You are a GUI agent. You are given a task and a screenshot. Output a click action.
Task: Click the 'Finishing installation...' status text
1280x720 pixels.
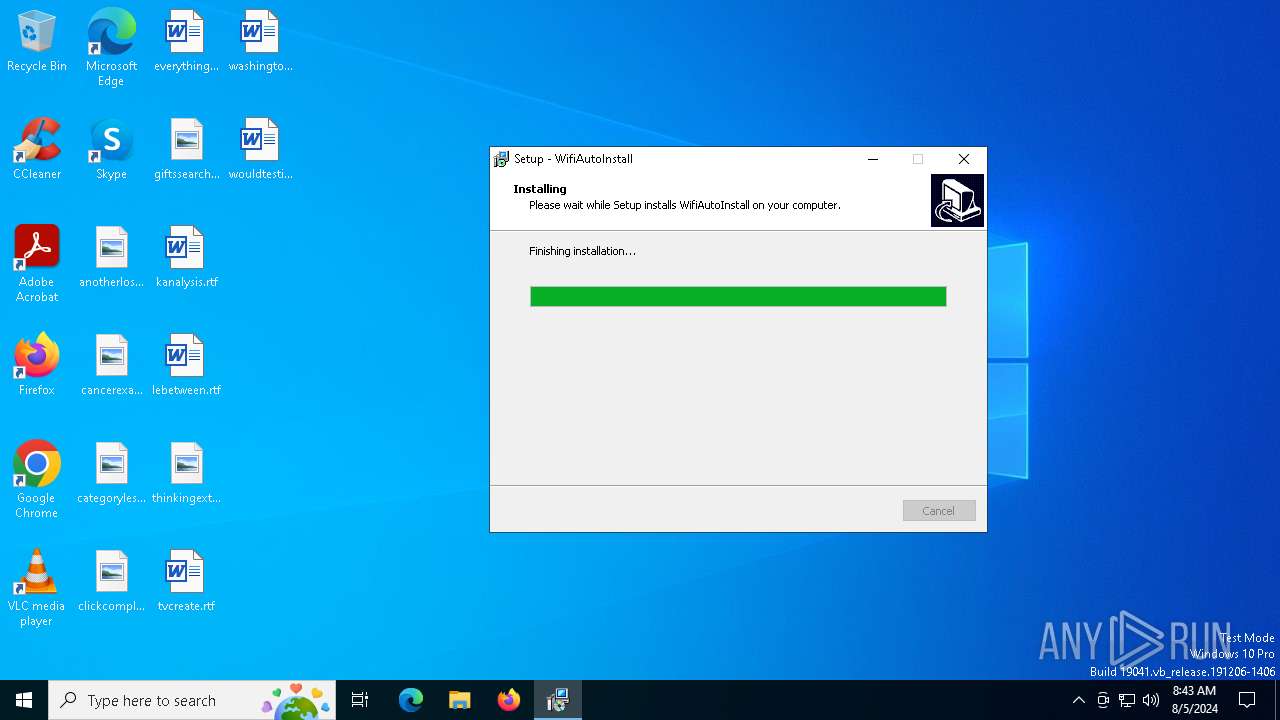coord(582,251)
